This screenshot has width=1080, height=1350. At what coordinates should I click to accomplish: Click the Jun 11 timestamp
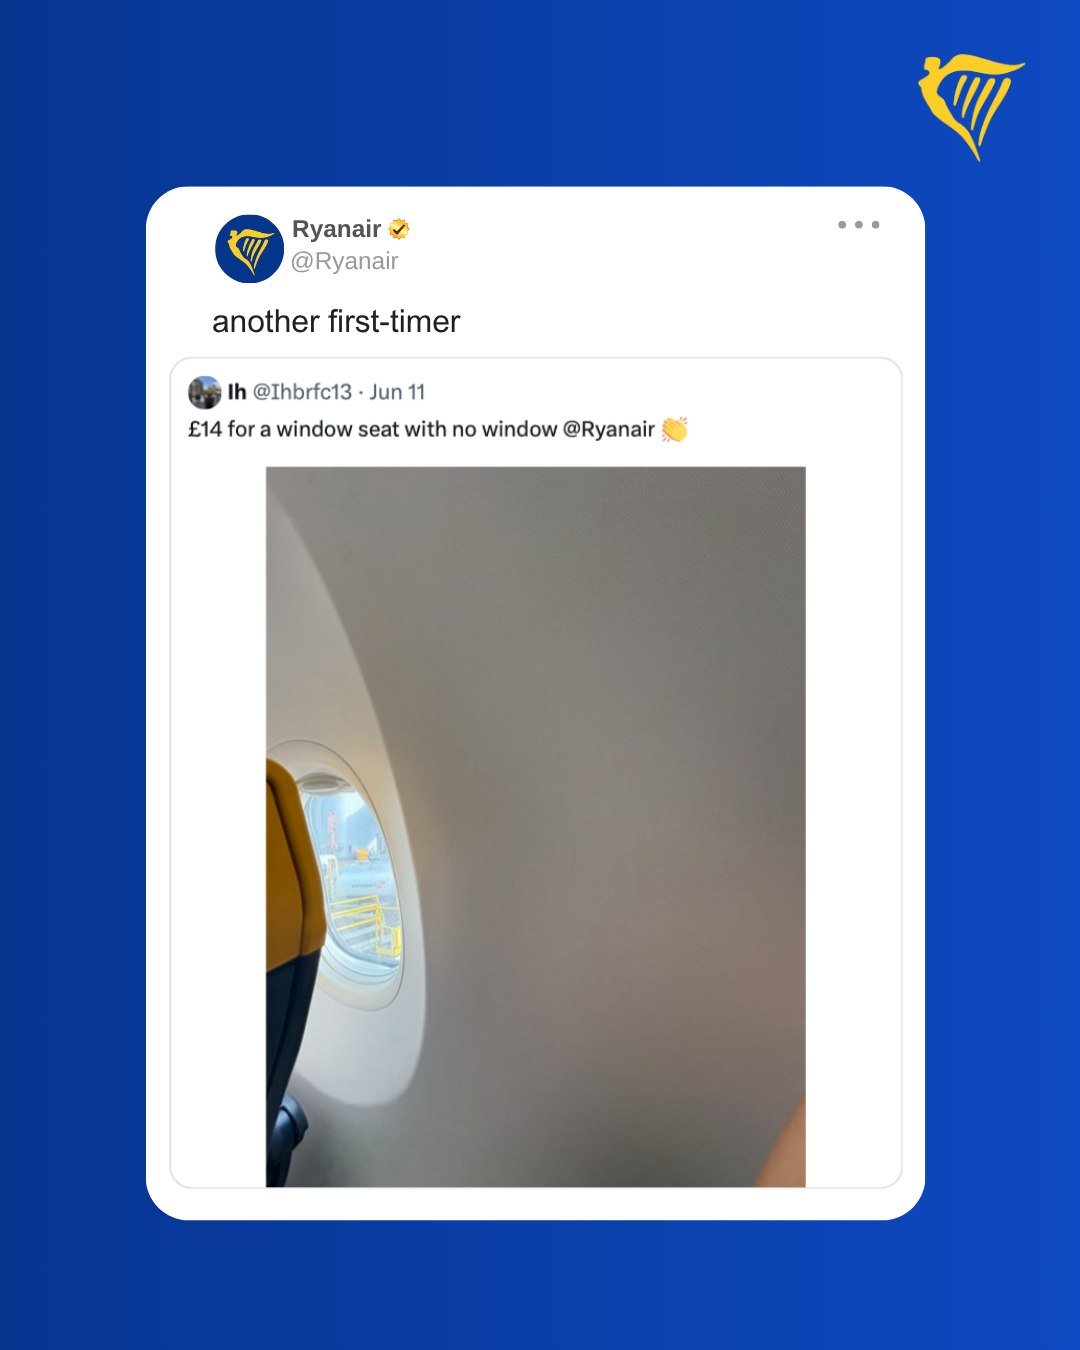pyautogui.click(x=397, y=392)
